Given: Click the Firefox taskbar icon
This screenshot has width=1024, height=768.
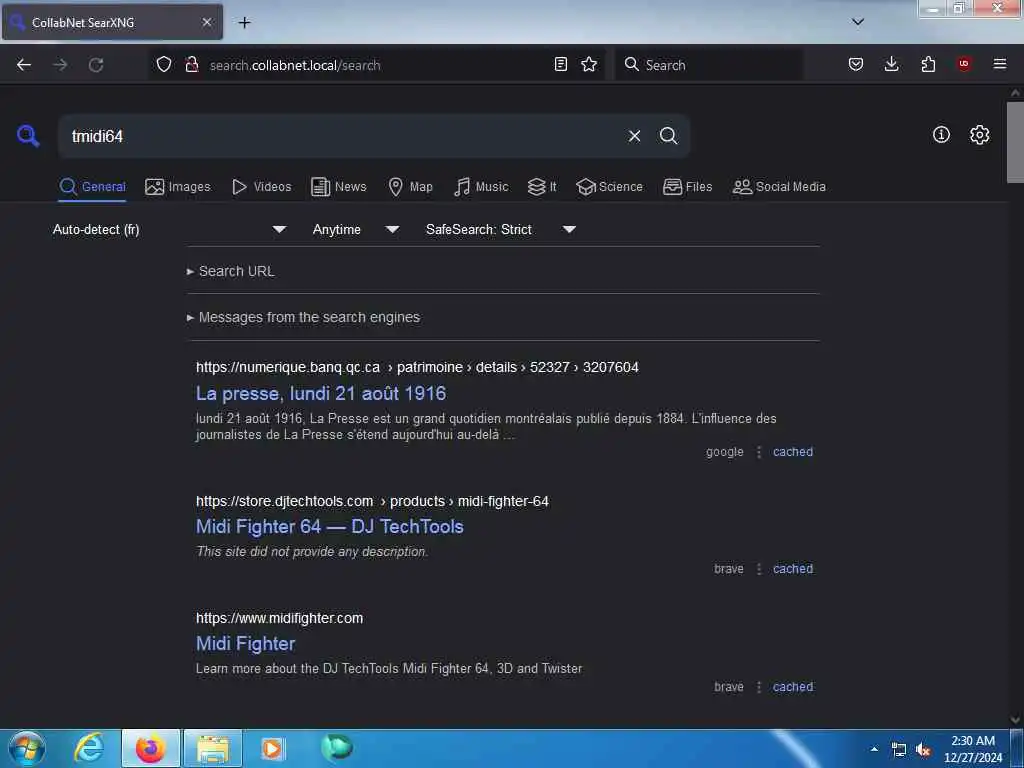Looking at the screenshot, I should coord(150,748).
